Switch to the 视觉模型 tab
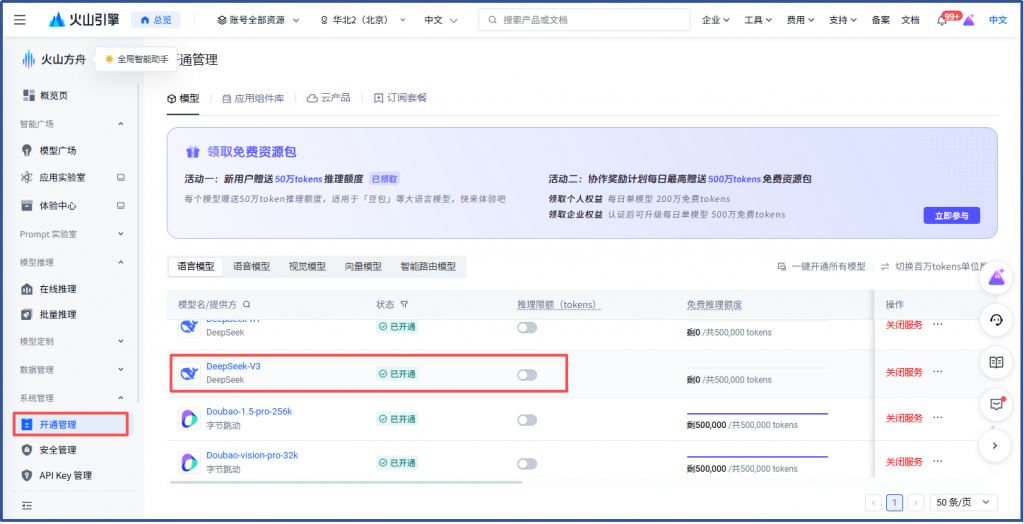Screen dimensions: 1024x524 pos(307,267)
